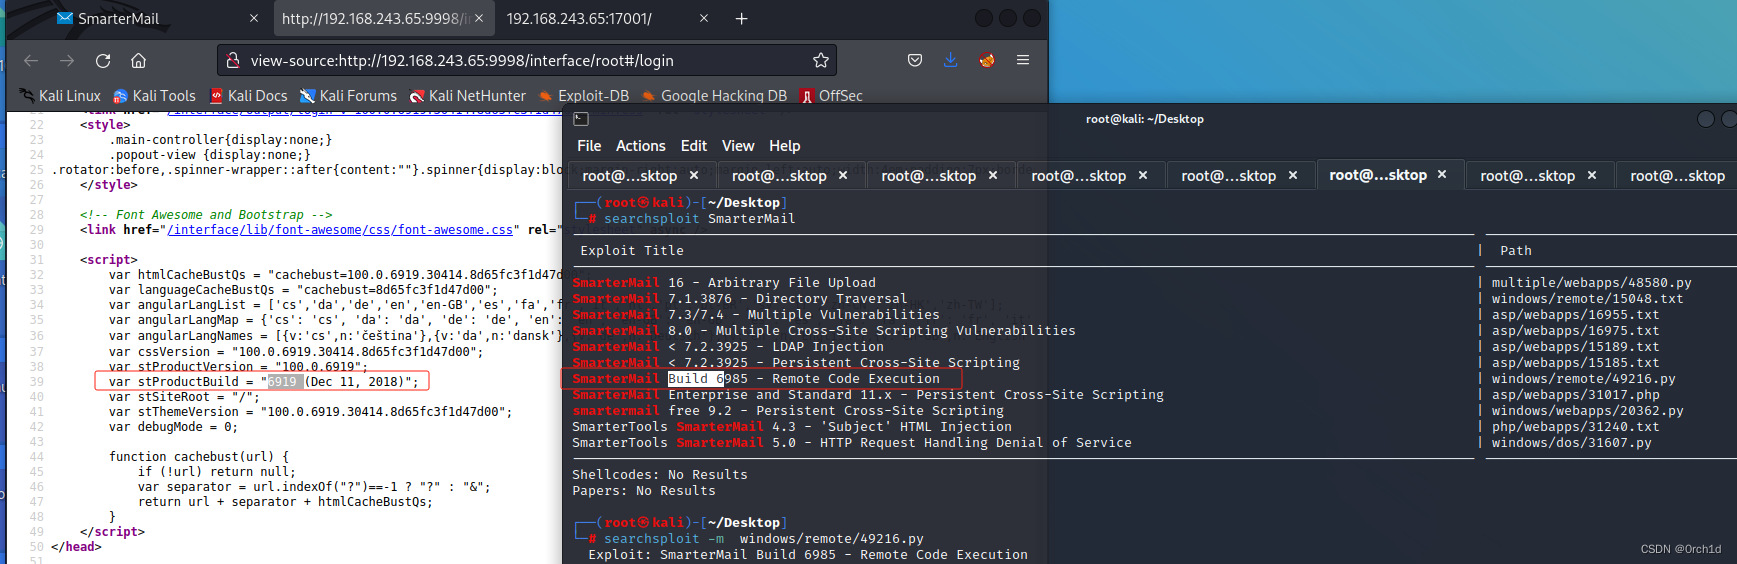Close the view-source 192.168.243.65:9998 tab
The height and width of the screenshot is (564, 1737).
(x=479, y=18)
